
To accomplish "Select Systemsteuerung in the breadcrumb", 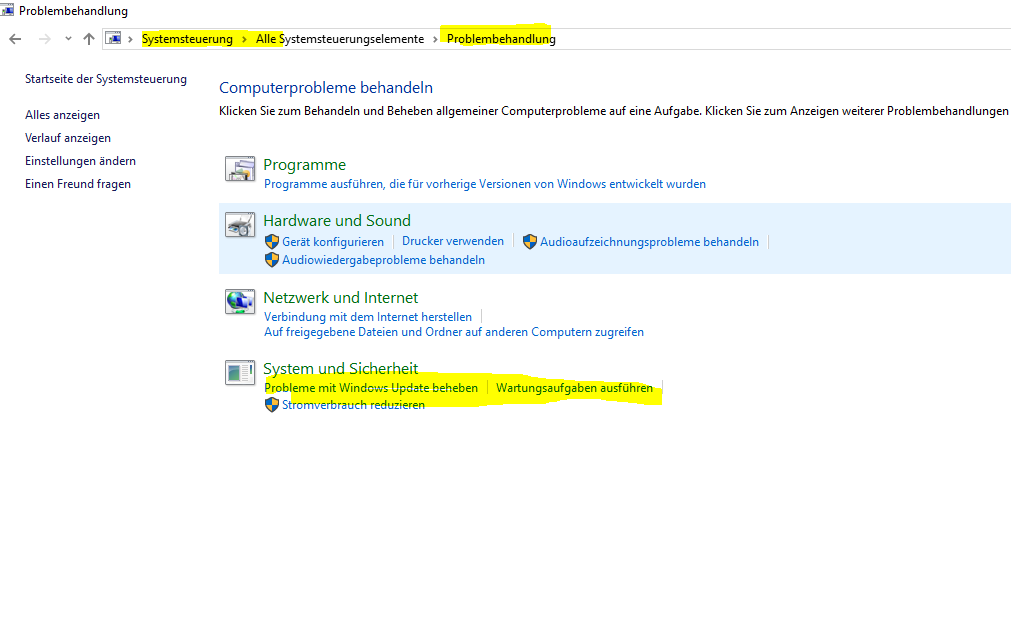I will pyautogui.click(x=187, y=39).
